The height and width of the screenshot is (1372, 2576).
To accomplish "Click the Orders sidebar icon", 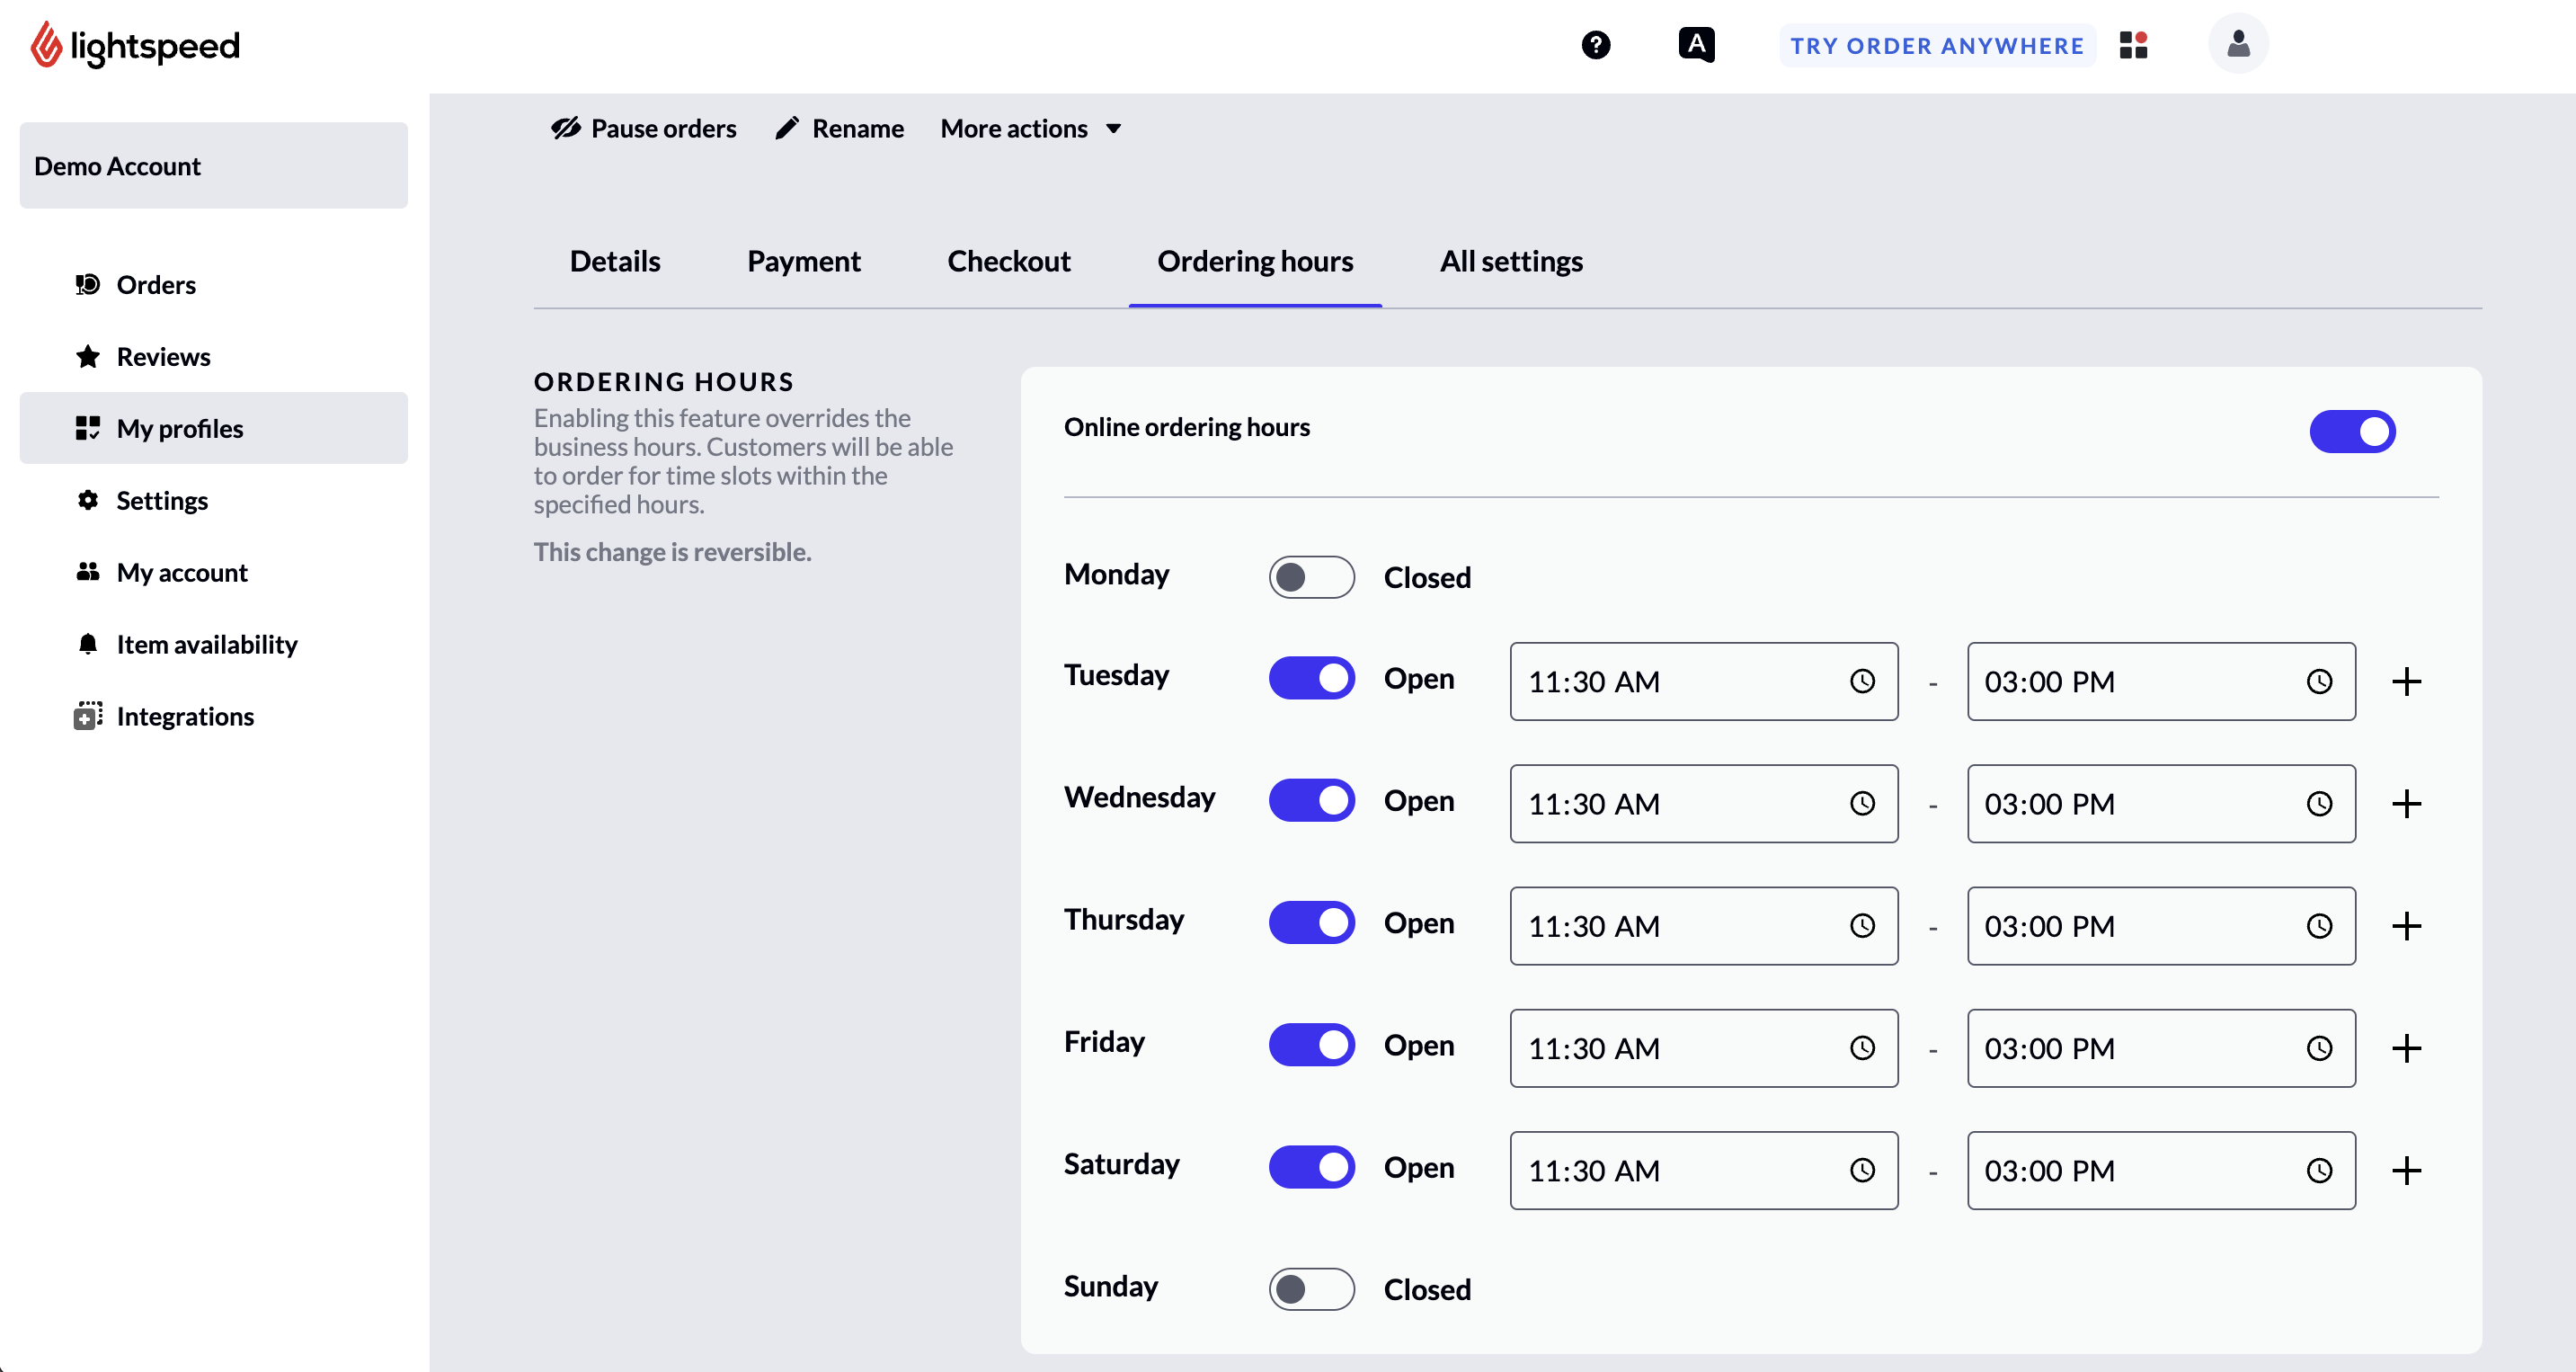I will click(88, 285).
